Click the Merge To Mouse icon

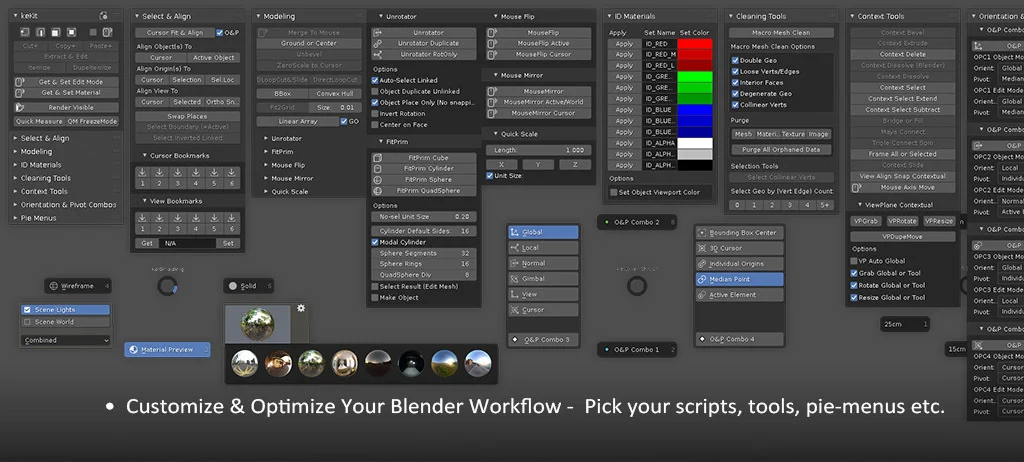tap(263, 33)
